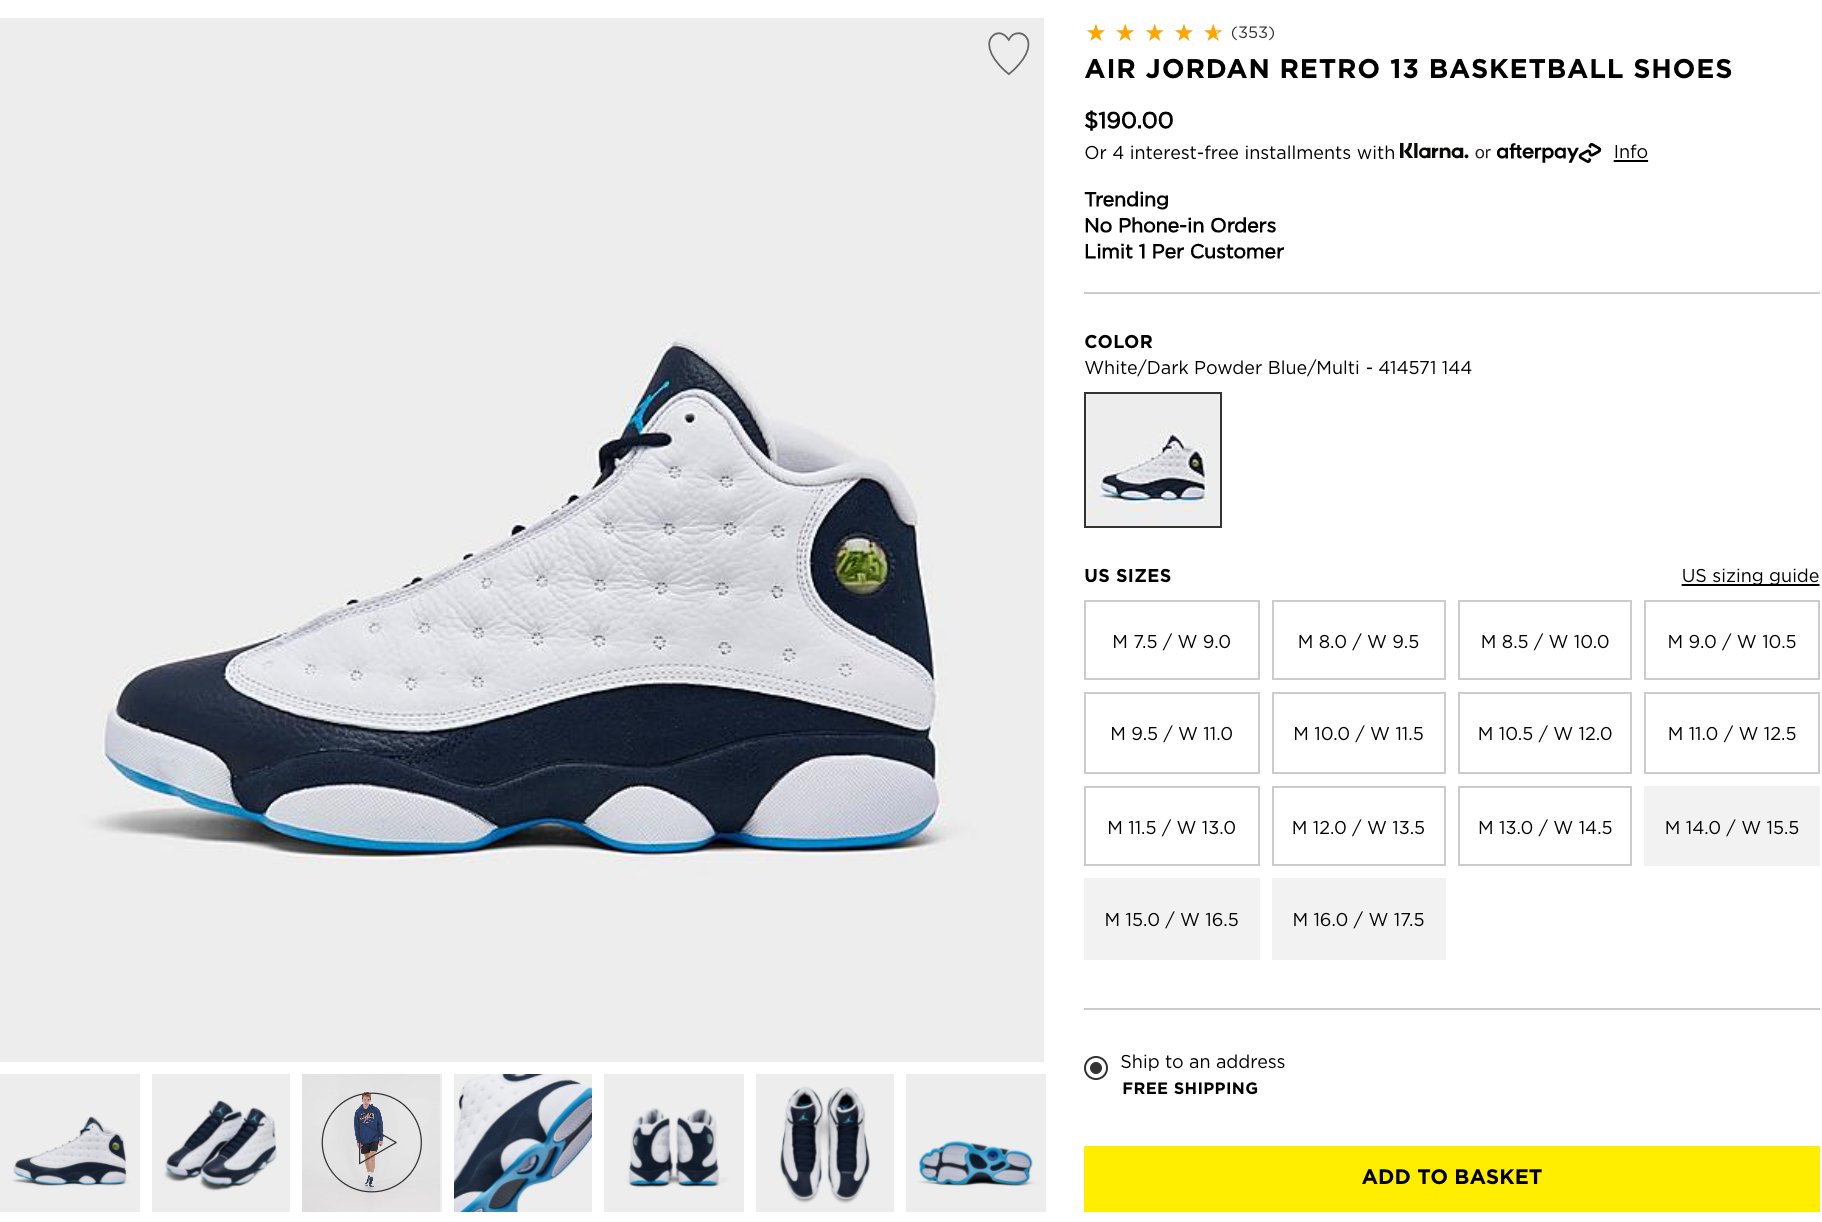Viewport: 1822px width, 1222px height.
Task: Show the close-up sole detail thumbnail
Action: pyautogui.click(x=522, y=1143)
